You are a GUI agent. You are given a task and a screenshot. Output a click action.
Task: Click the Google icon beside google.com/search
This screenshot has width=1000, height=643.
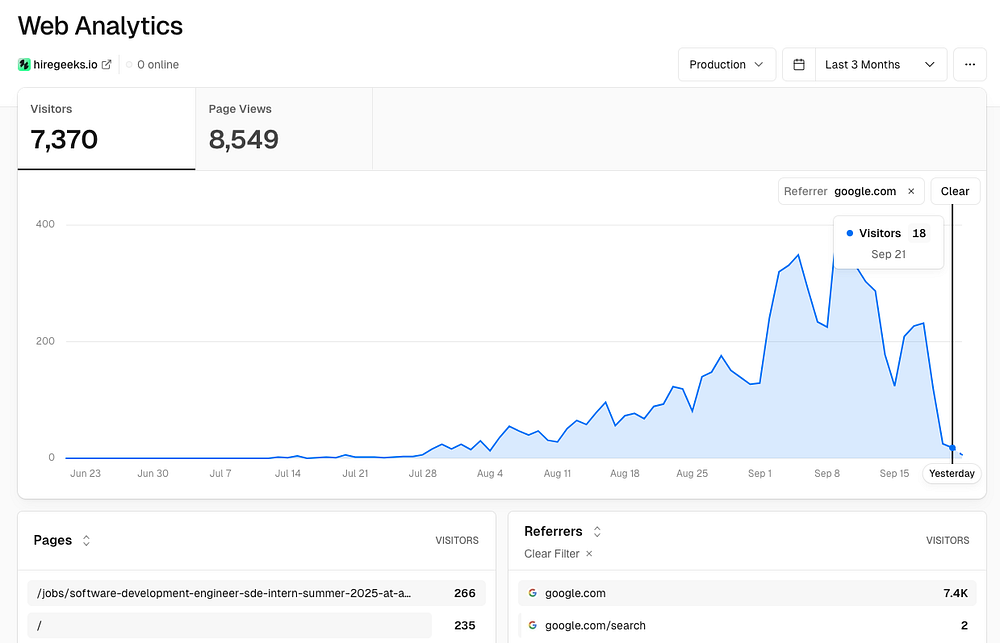pos(533,626)
